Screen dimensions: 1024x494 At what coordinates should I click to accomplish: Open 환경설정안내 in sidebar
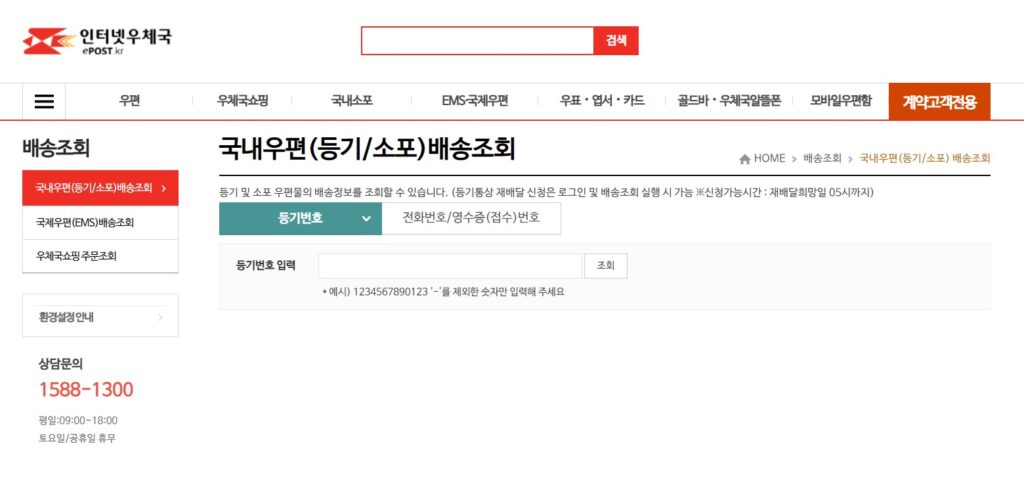(x=100, y=318)
